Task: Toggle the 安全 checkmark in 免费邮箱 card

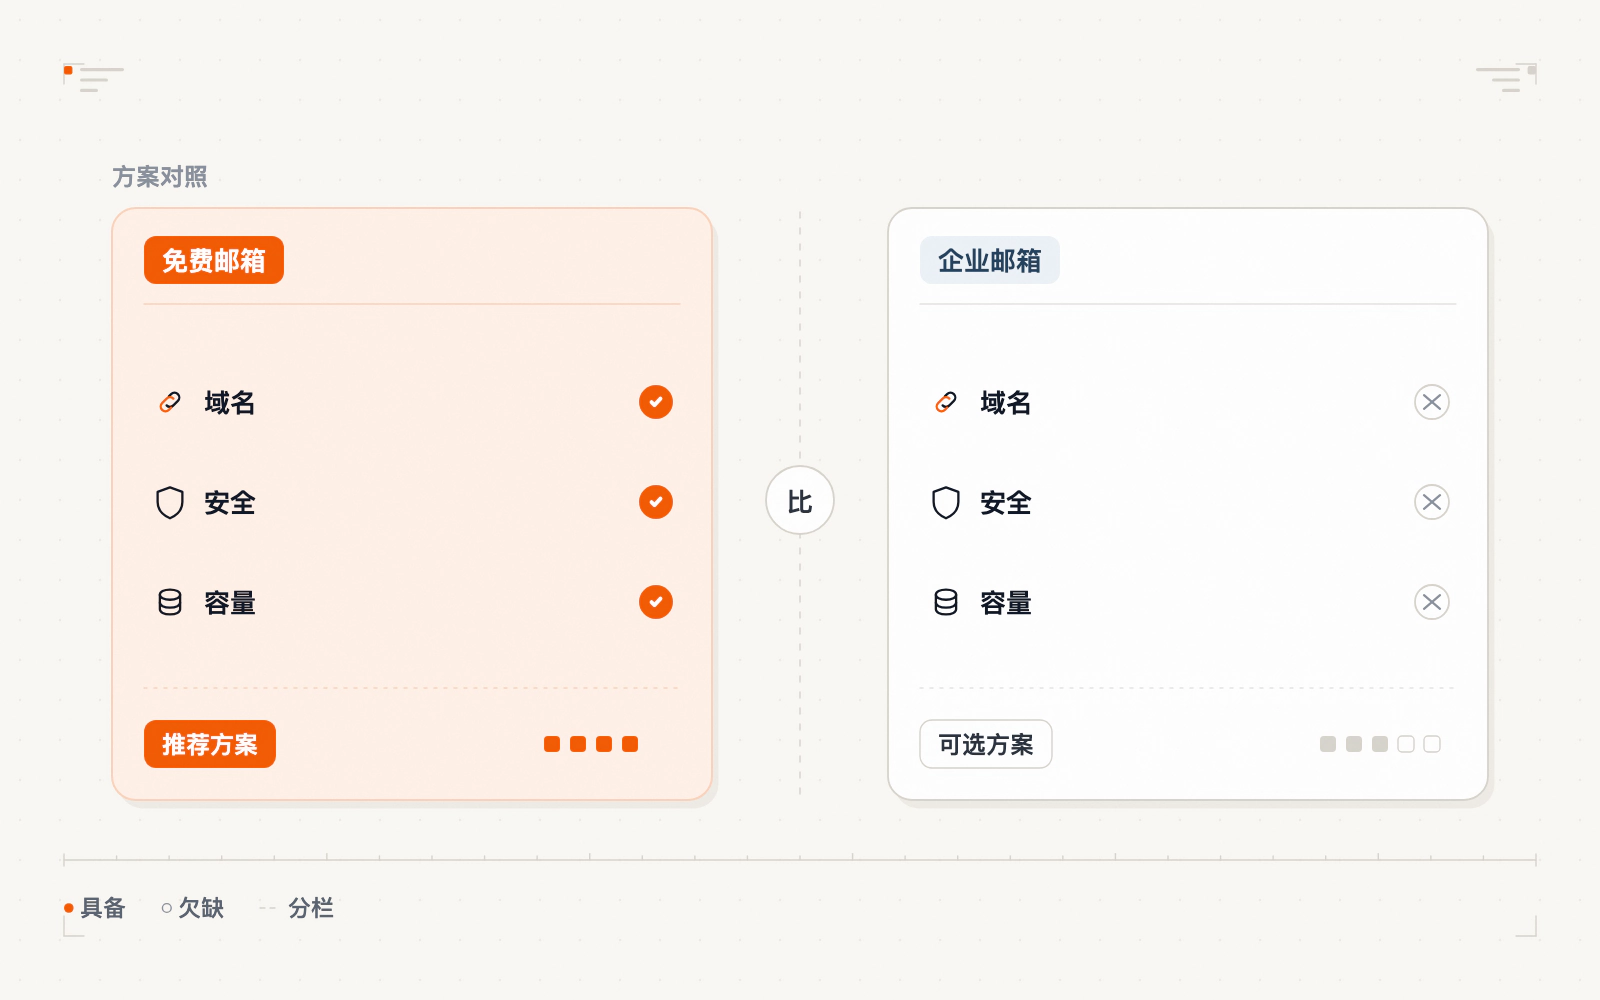Action: click(656, 502)
